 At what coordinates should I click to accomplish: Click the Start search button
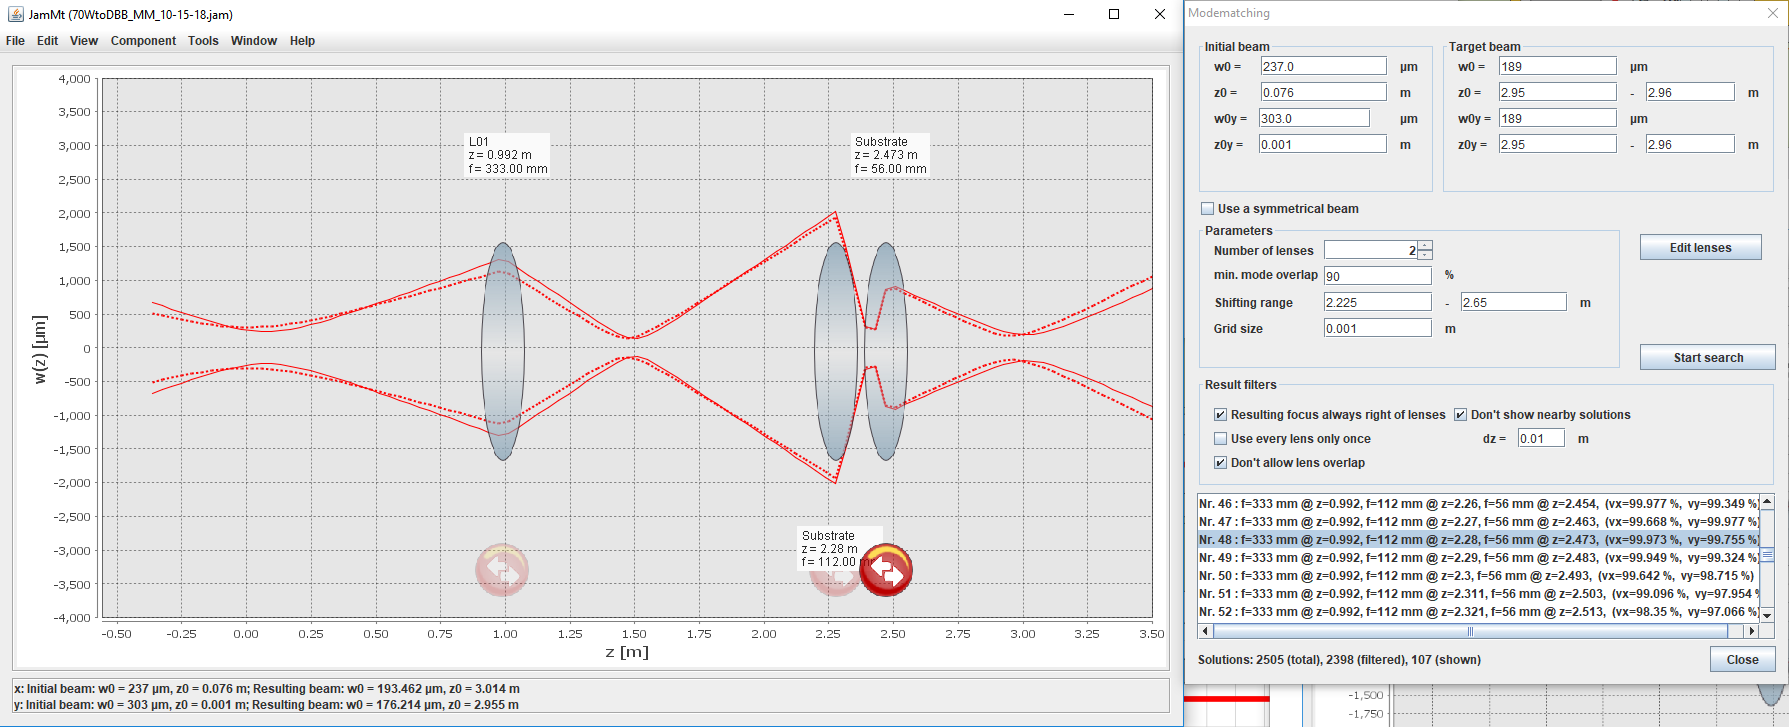coord(1708,357)
